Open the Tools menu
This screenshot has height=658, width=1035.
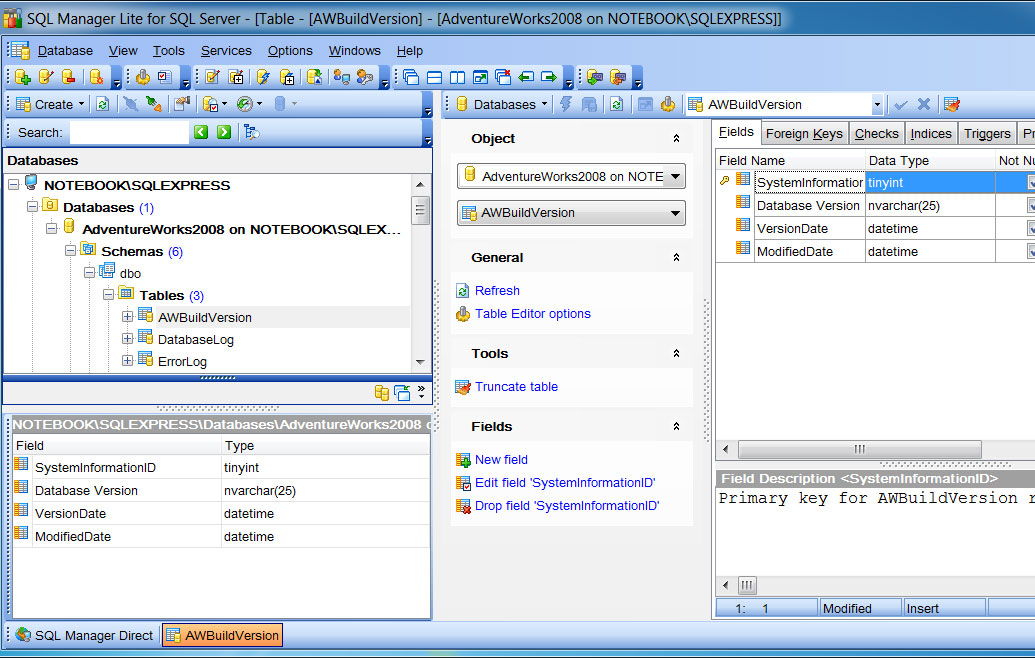(168, 51)
